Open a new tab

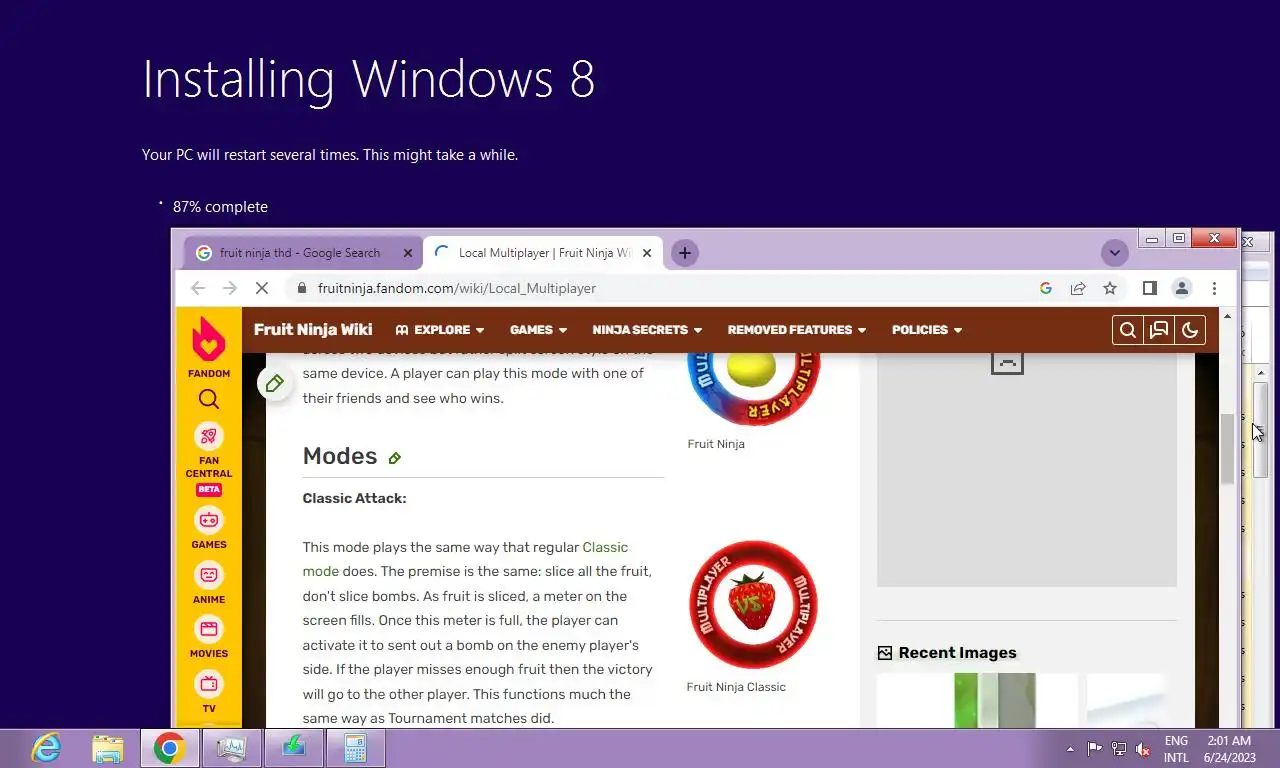684,253
